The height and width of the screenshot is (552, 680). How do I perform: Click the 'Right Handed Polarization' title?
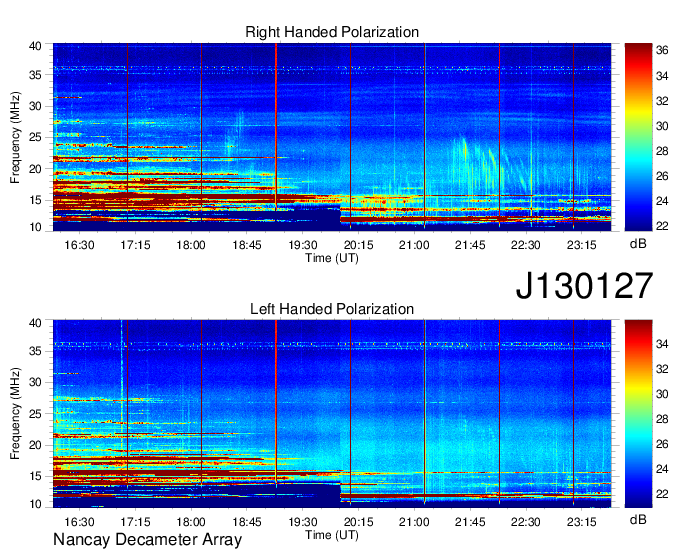pos(332,32)
